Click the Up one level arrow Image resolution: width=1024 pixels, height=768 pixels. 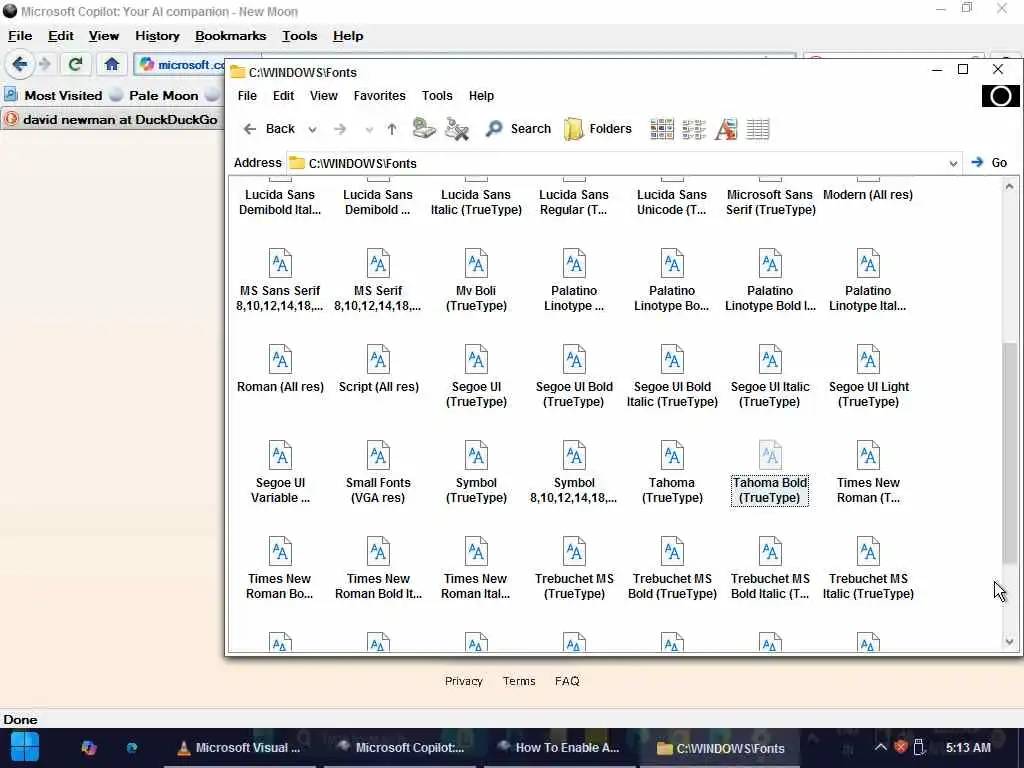pos(391,129)
